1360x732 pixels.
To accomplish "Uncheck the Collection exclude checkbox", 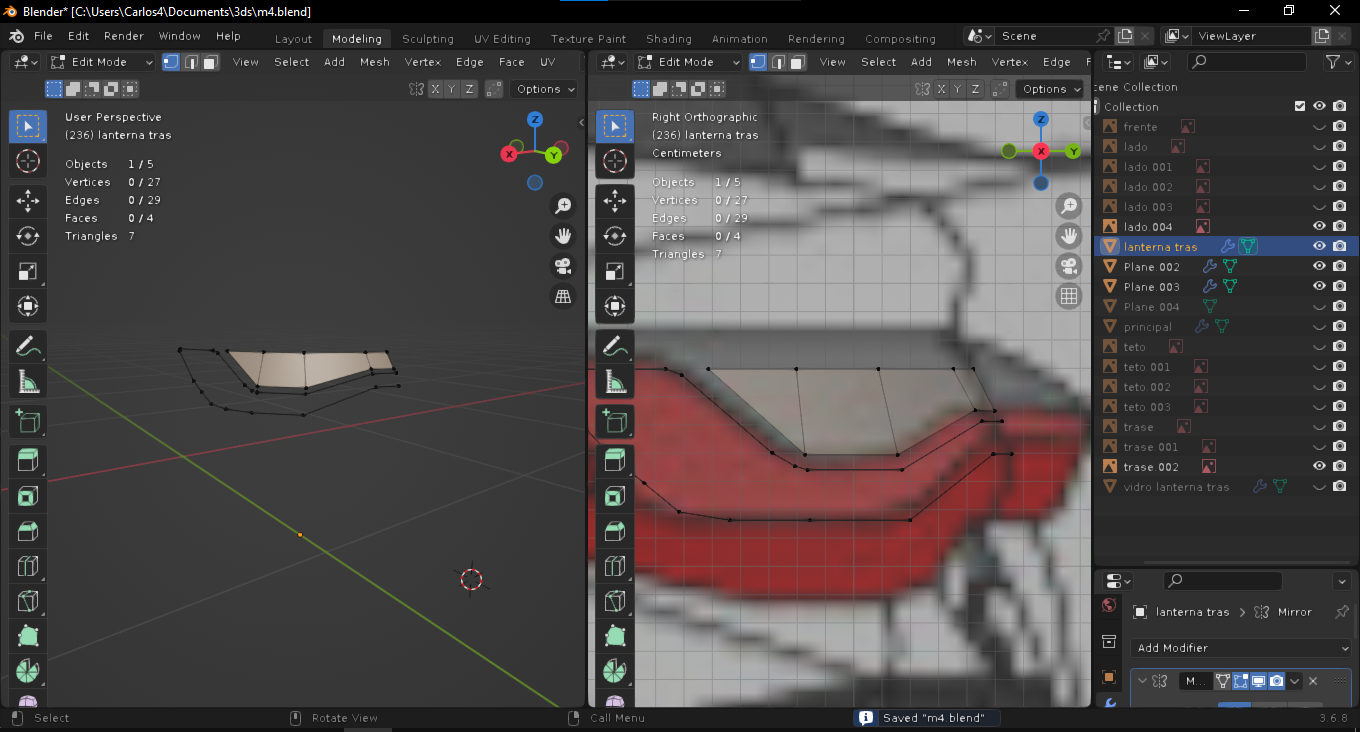I will click(x=1300, y=106).
